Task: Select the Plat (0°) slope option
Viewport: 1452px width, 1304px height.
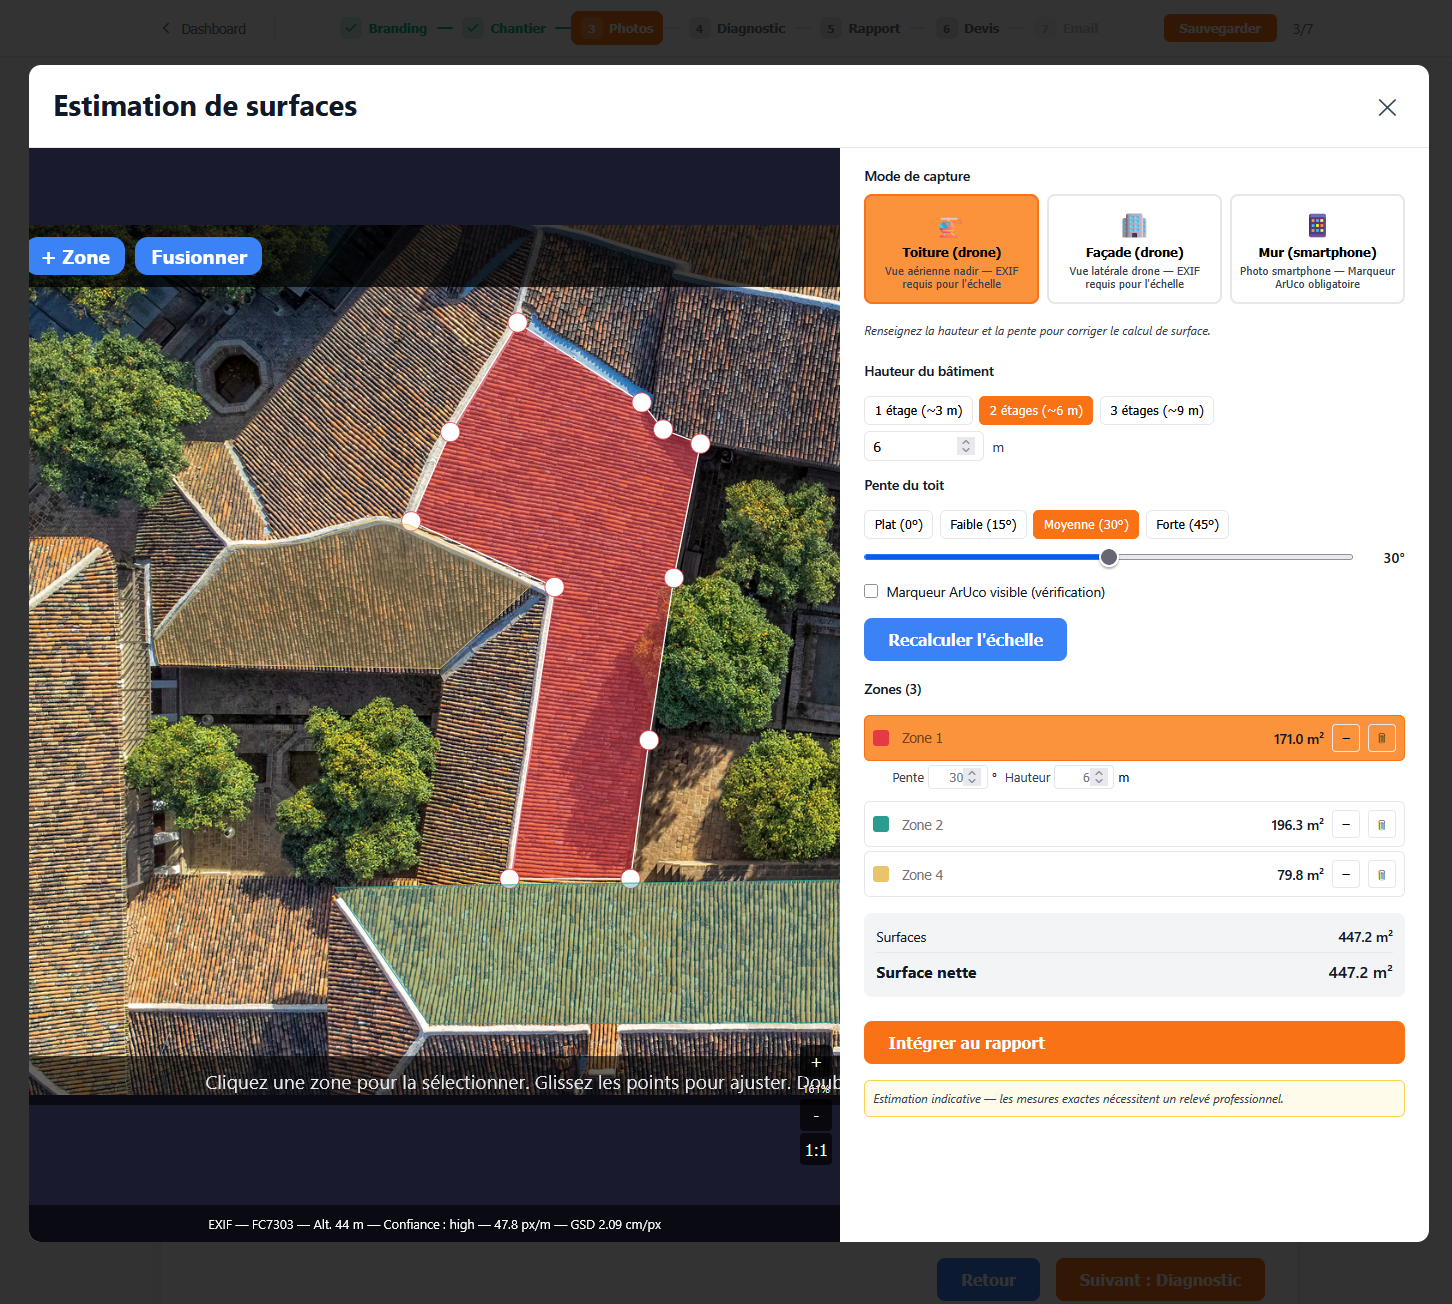Action: 897,524
